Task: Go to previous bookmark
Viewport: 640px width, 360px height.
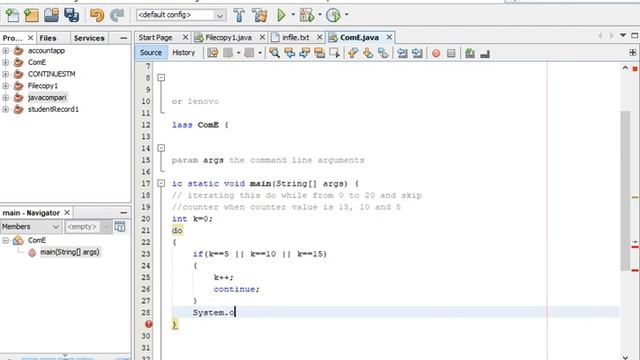Action: (x=353, y=53)
